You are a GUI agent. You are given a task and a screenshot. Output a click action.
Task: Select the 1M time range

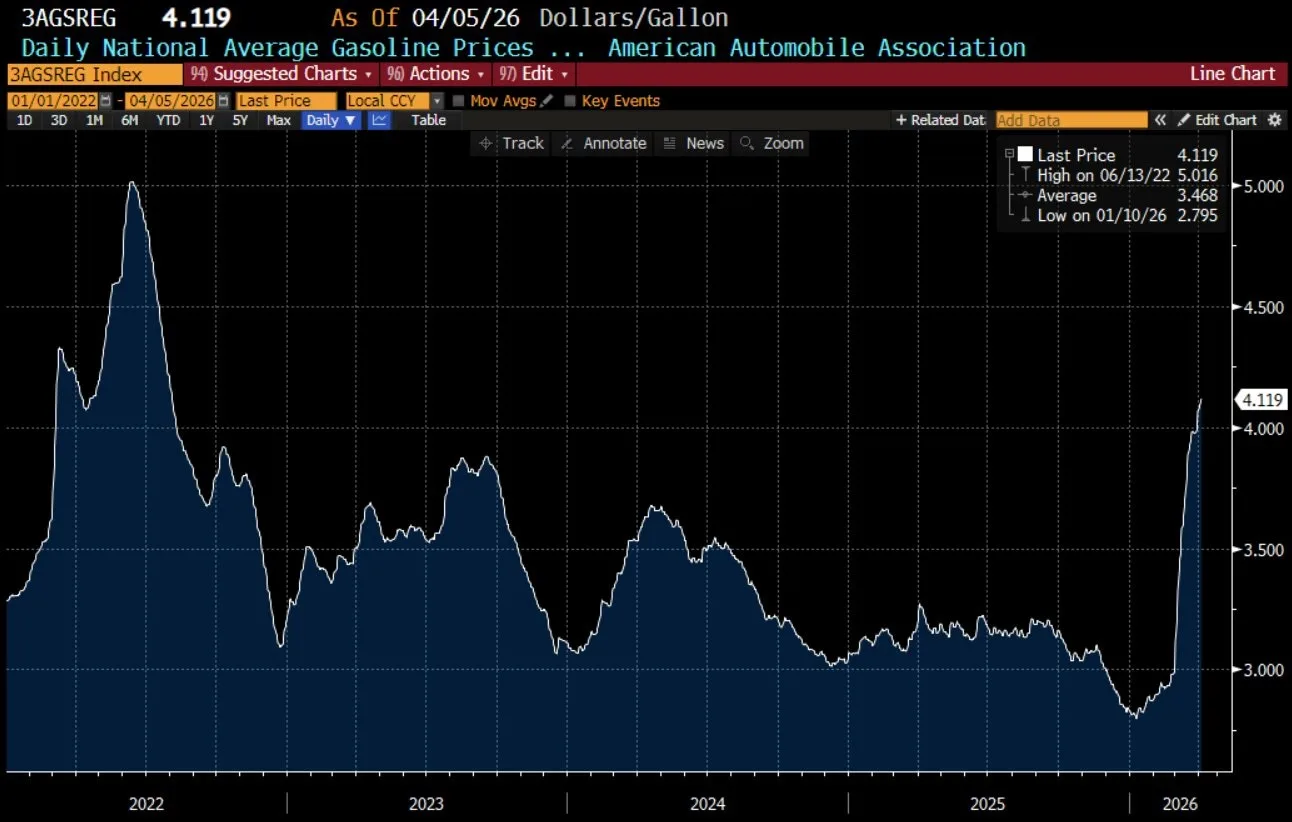point(94,120)
